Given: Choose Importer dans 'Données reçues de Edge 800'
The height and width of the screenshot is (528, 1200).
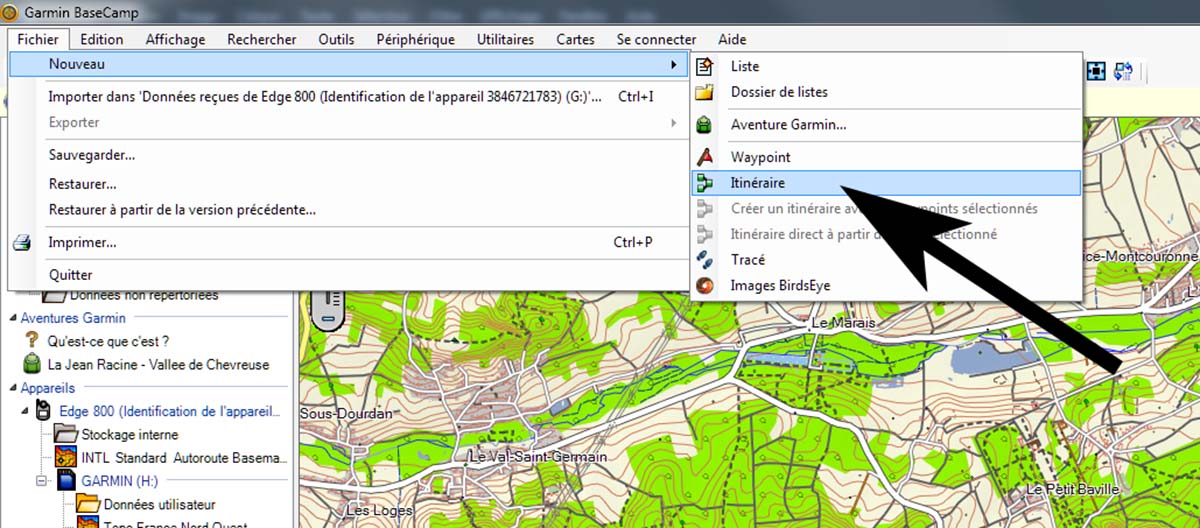Looking at the screenshot, I should 349,97.
